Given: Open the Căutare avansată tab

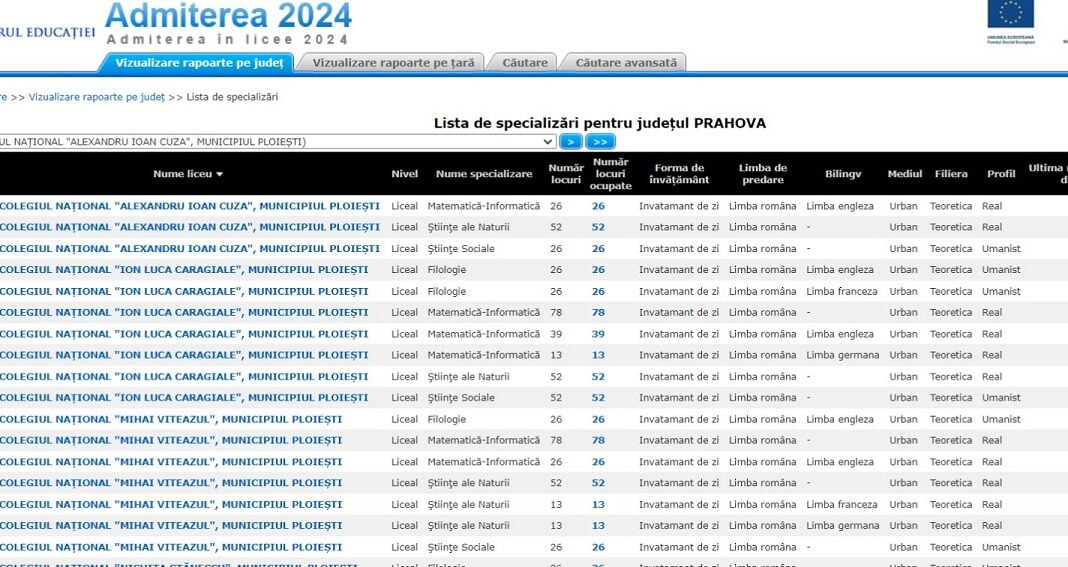Looking at the screenshot, I should [626, 63].
